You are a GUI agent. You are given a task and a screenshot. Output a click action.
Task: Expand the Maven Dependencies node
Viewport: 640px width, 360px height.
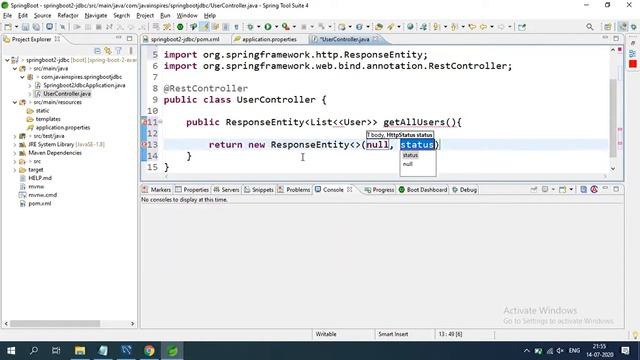pyautogui.click(x=15, y=153)
